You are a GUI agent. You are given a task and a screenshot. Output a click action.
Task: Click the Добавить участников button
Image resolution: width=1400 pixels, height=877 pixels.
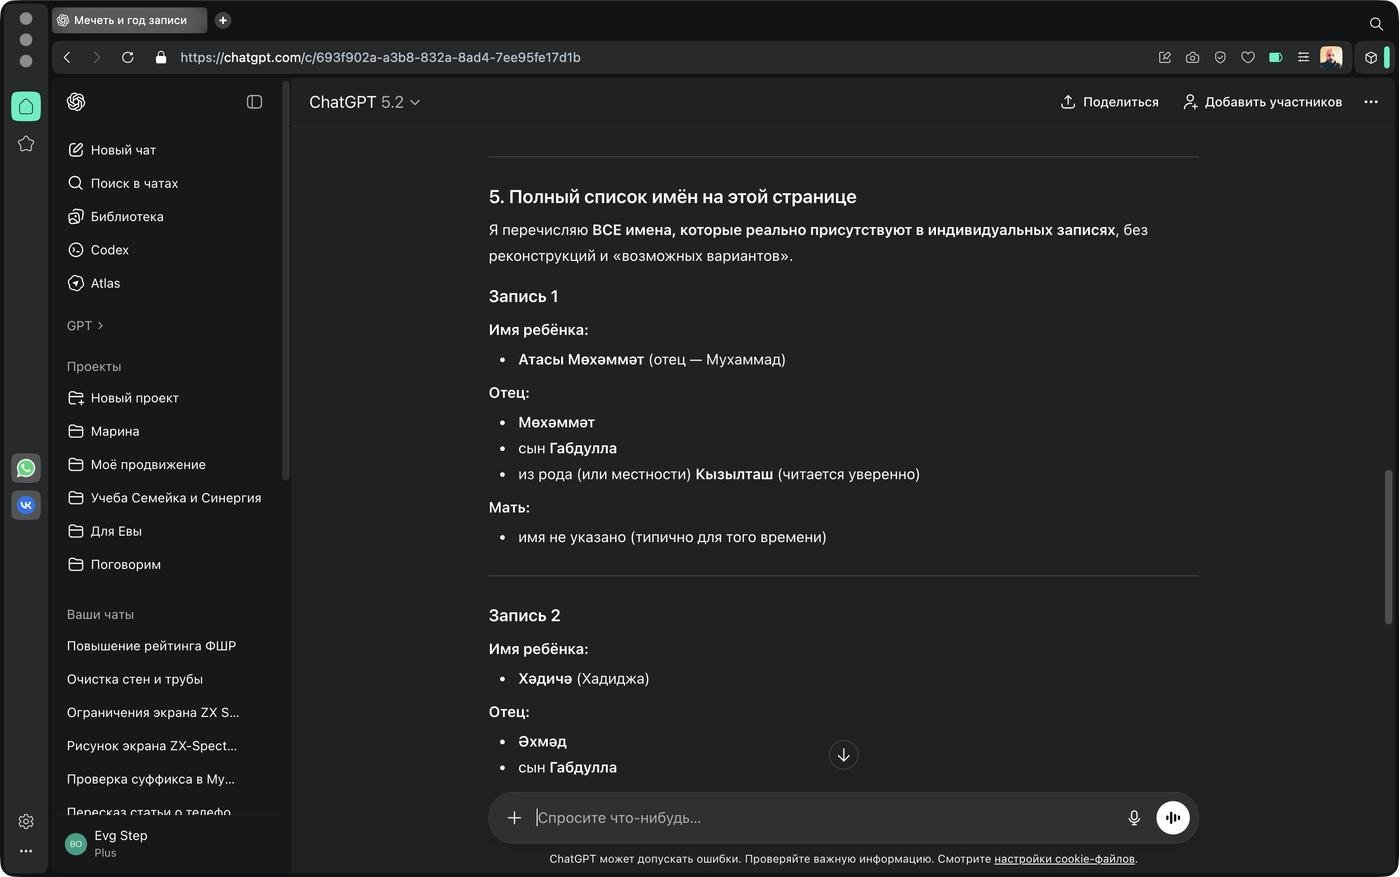[1262, 102]
